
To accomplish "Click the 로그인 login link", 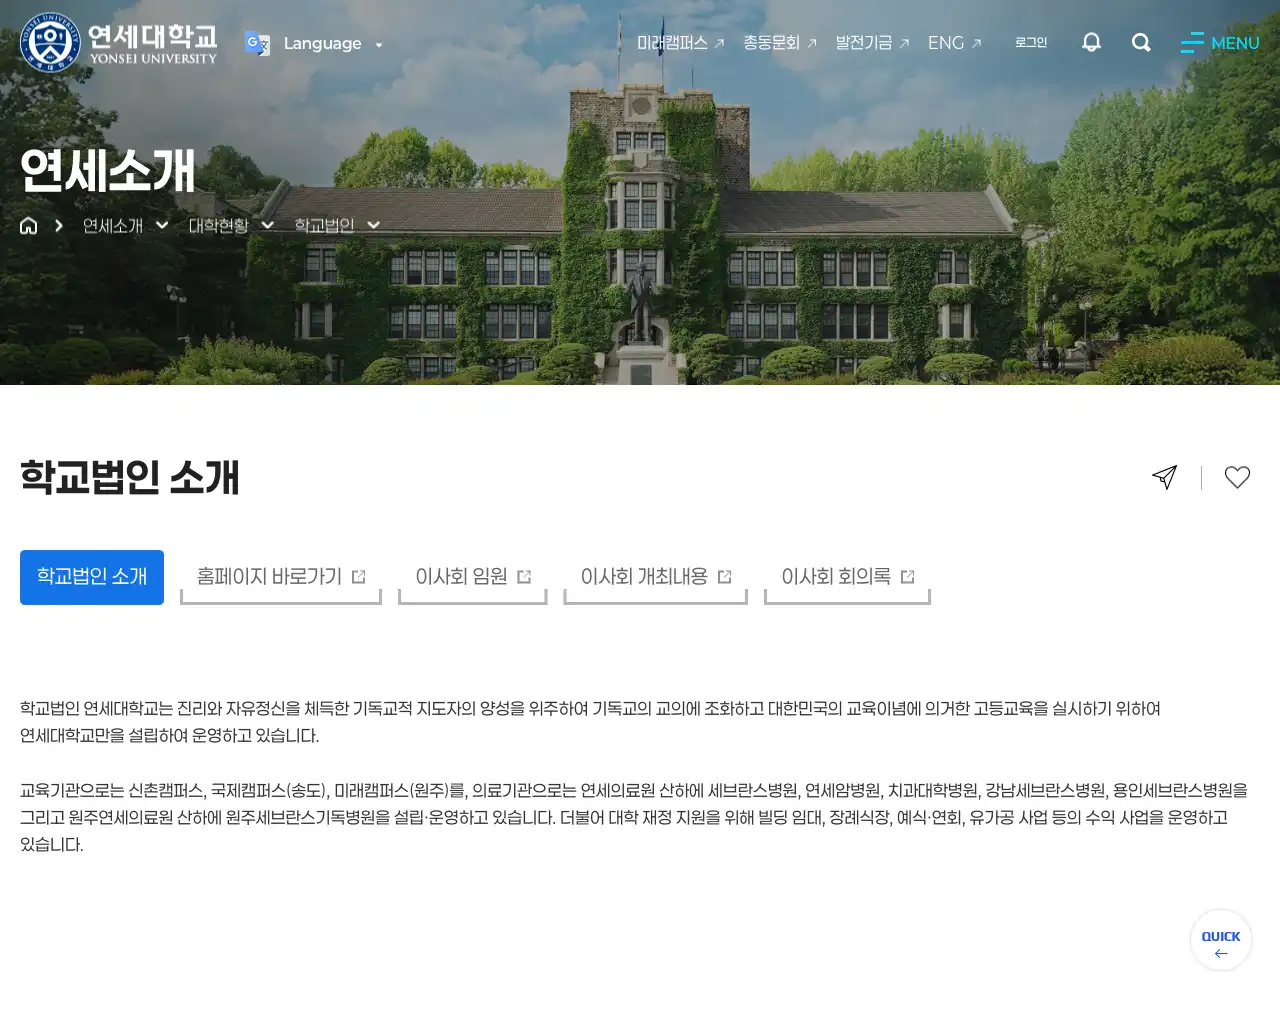I will tap(1031, 42).
